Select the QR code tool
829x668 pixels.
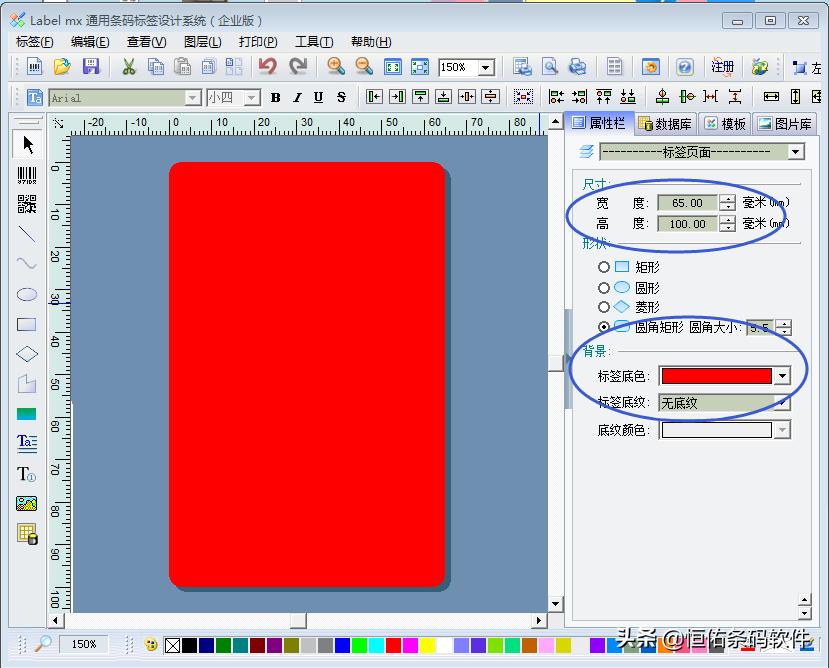click(x=27, y=205)
